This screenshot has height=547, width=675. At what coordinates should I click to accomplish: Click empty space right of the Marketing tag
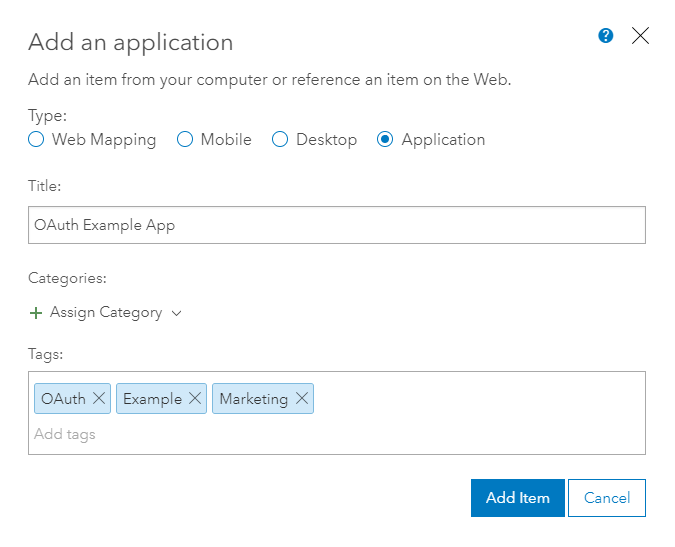point(480,399)
